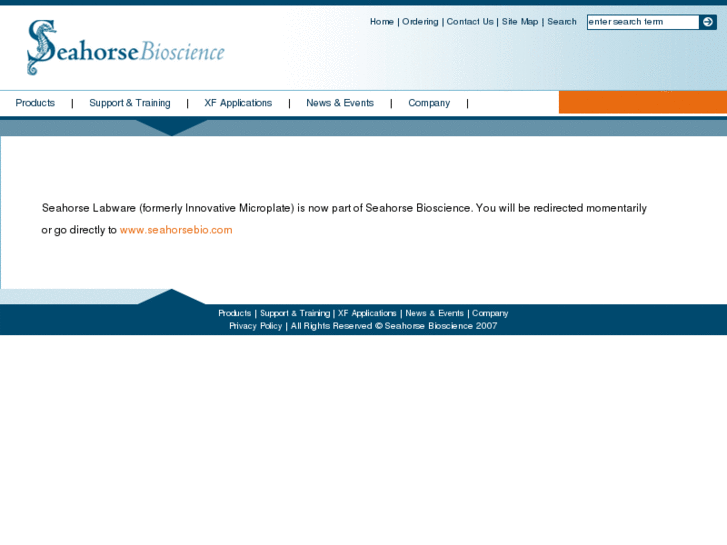Click the Seahorse Bioscience logo
This screenshot has width=727, height=545.
pos(126,47)
